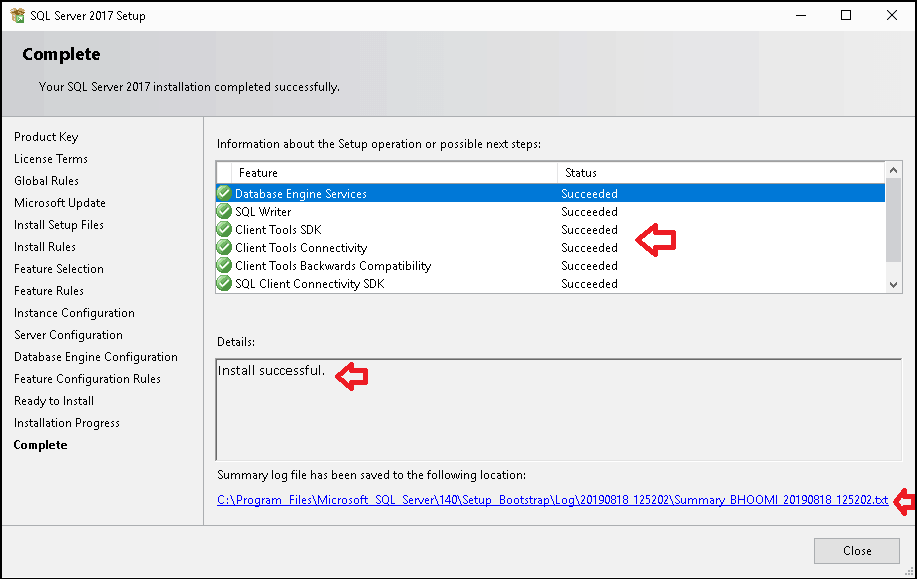Click the Microsoft Update step in sidebar

pos(60,202)
